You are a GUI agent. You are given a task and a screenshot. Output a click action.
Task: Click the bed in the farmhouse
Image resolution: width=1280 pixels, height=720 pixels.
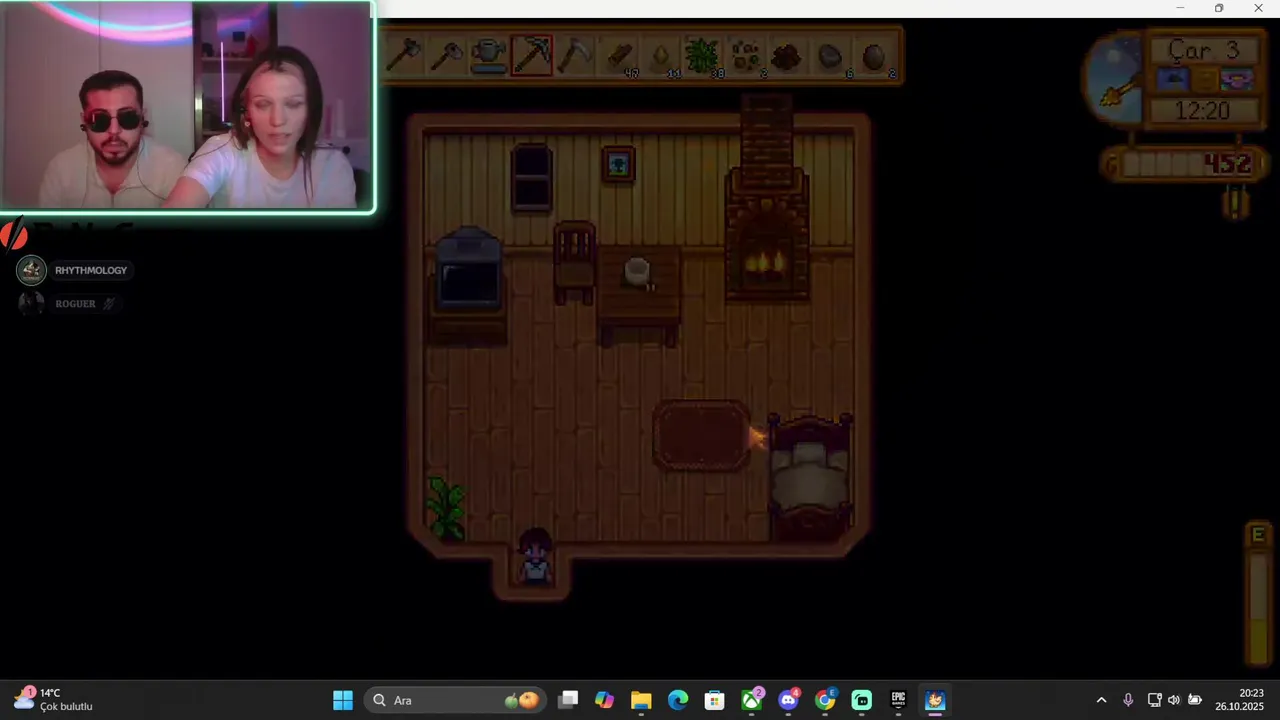pos(809,477)
